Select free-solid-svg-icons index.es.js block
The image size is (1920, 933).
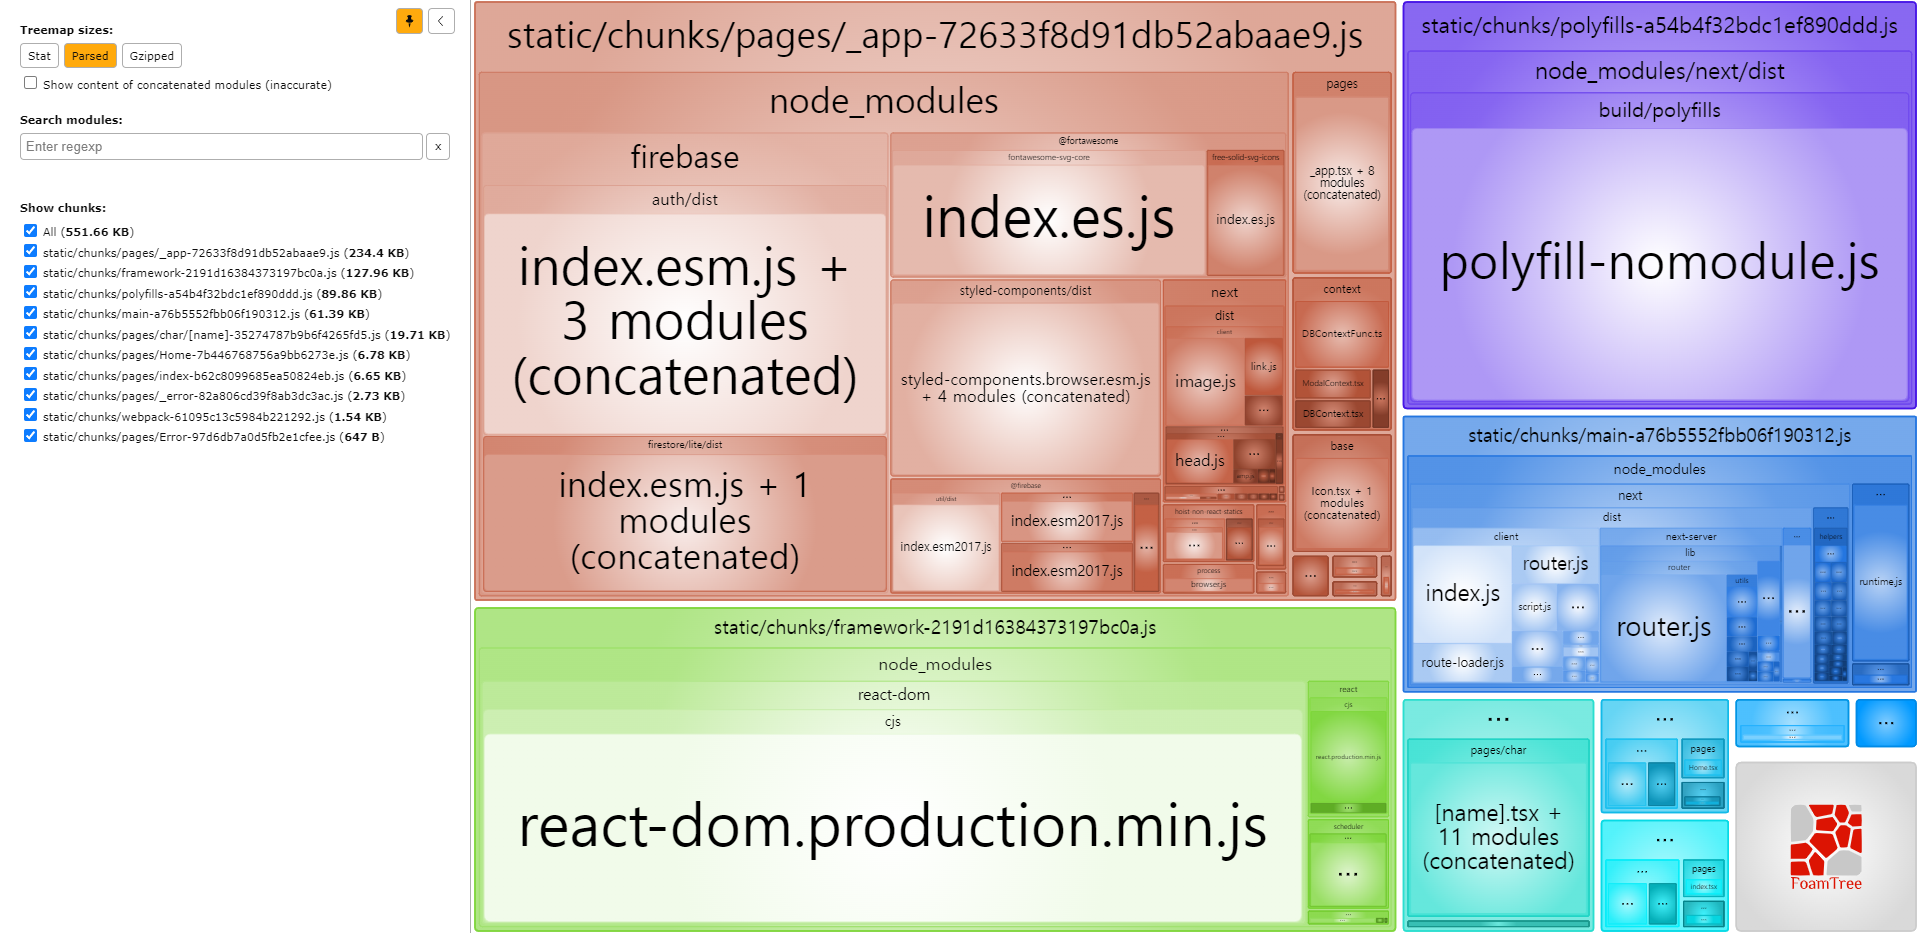1245,220
